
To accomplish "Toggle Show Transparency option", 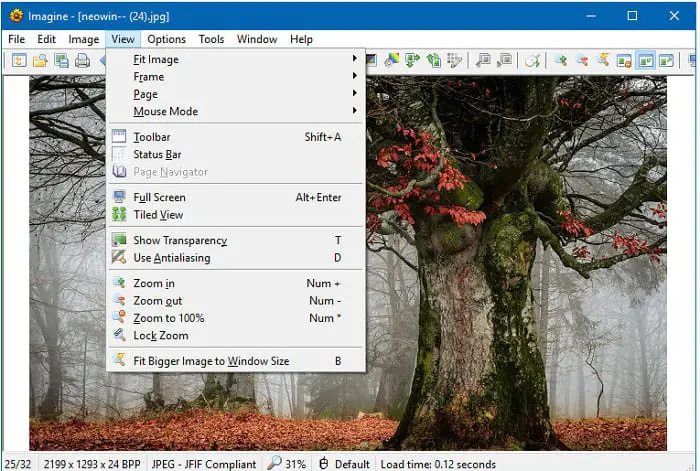I will tap(236, 240).
